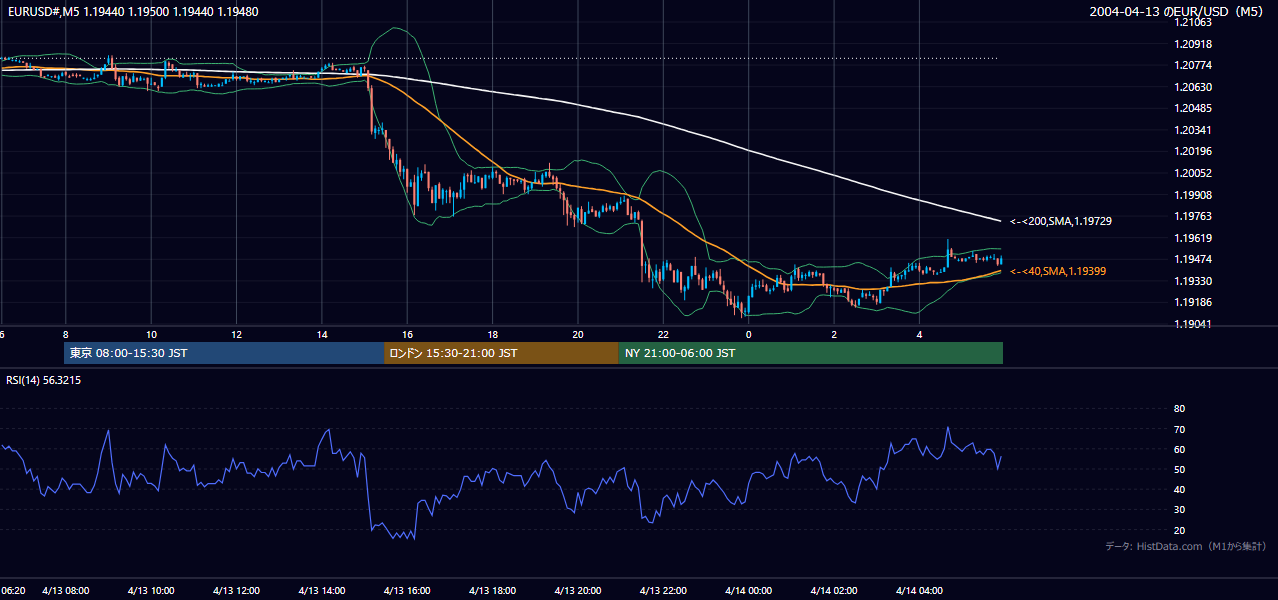Click hour label 10 under price chart
Screen dimensions: 1278x600
point(151,334)
